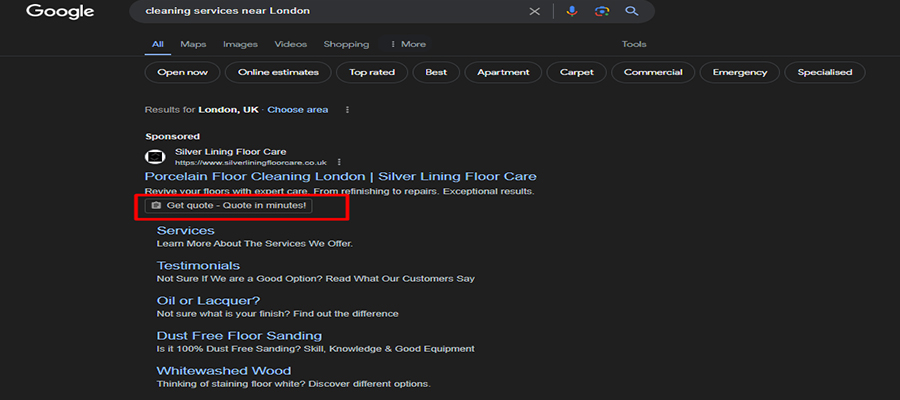The height and width of the screenshot is (400, 900).
Task: Expand the More search filters menu
Action: coord(407,44)
